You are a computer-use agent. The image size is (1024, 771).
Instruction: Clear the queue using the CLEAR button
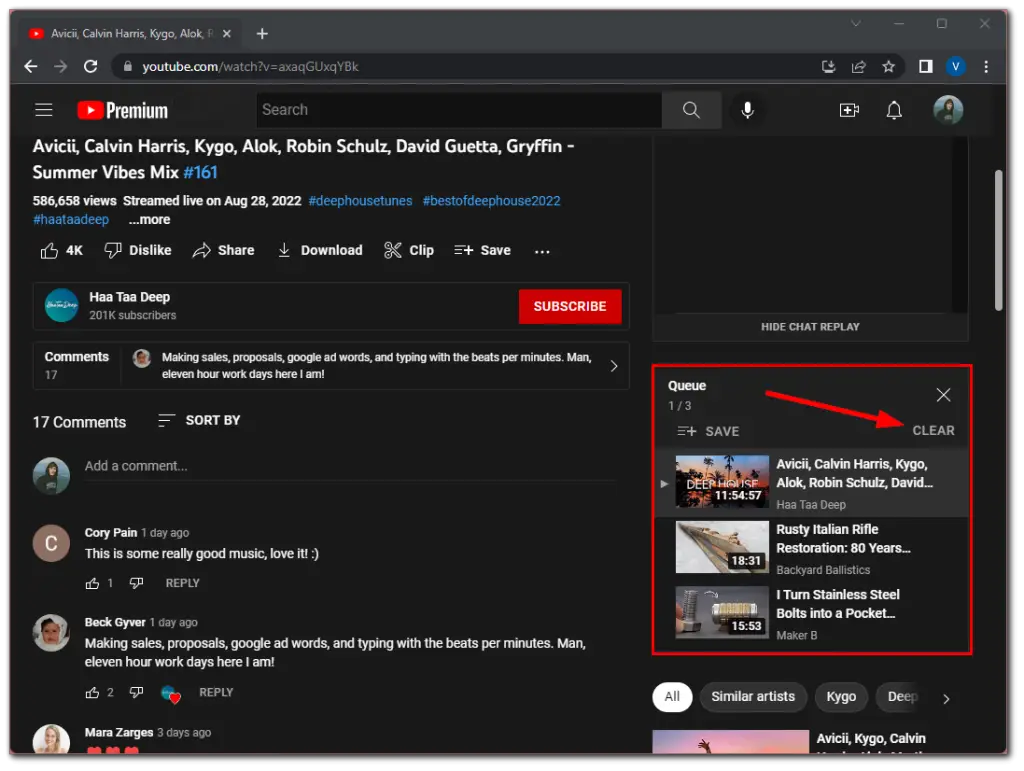(933, 431)
